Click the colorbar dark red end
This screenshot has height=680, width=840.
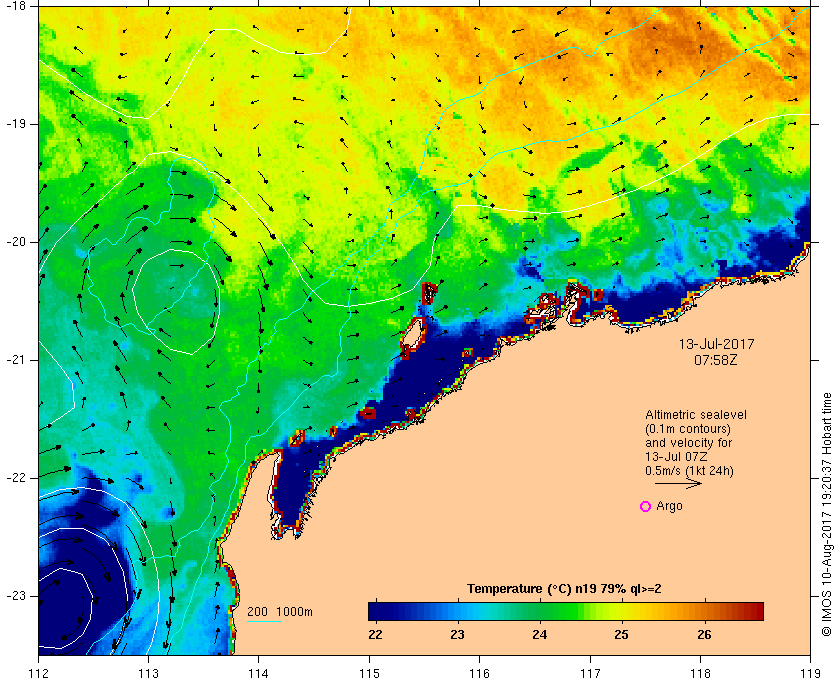point(755,611)
